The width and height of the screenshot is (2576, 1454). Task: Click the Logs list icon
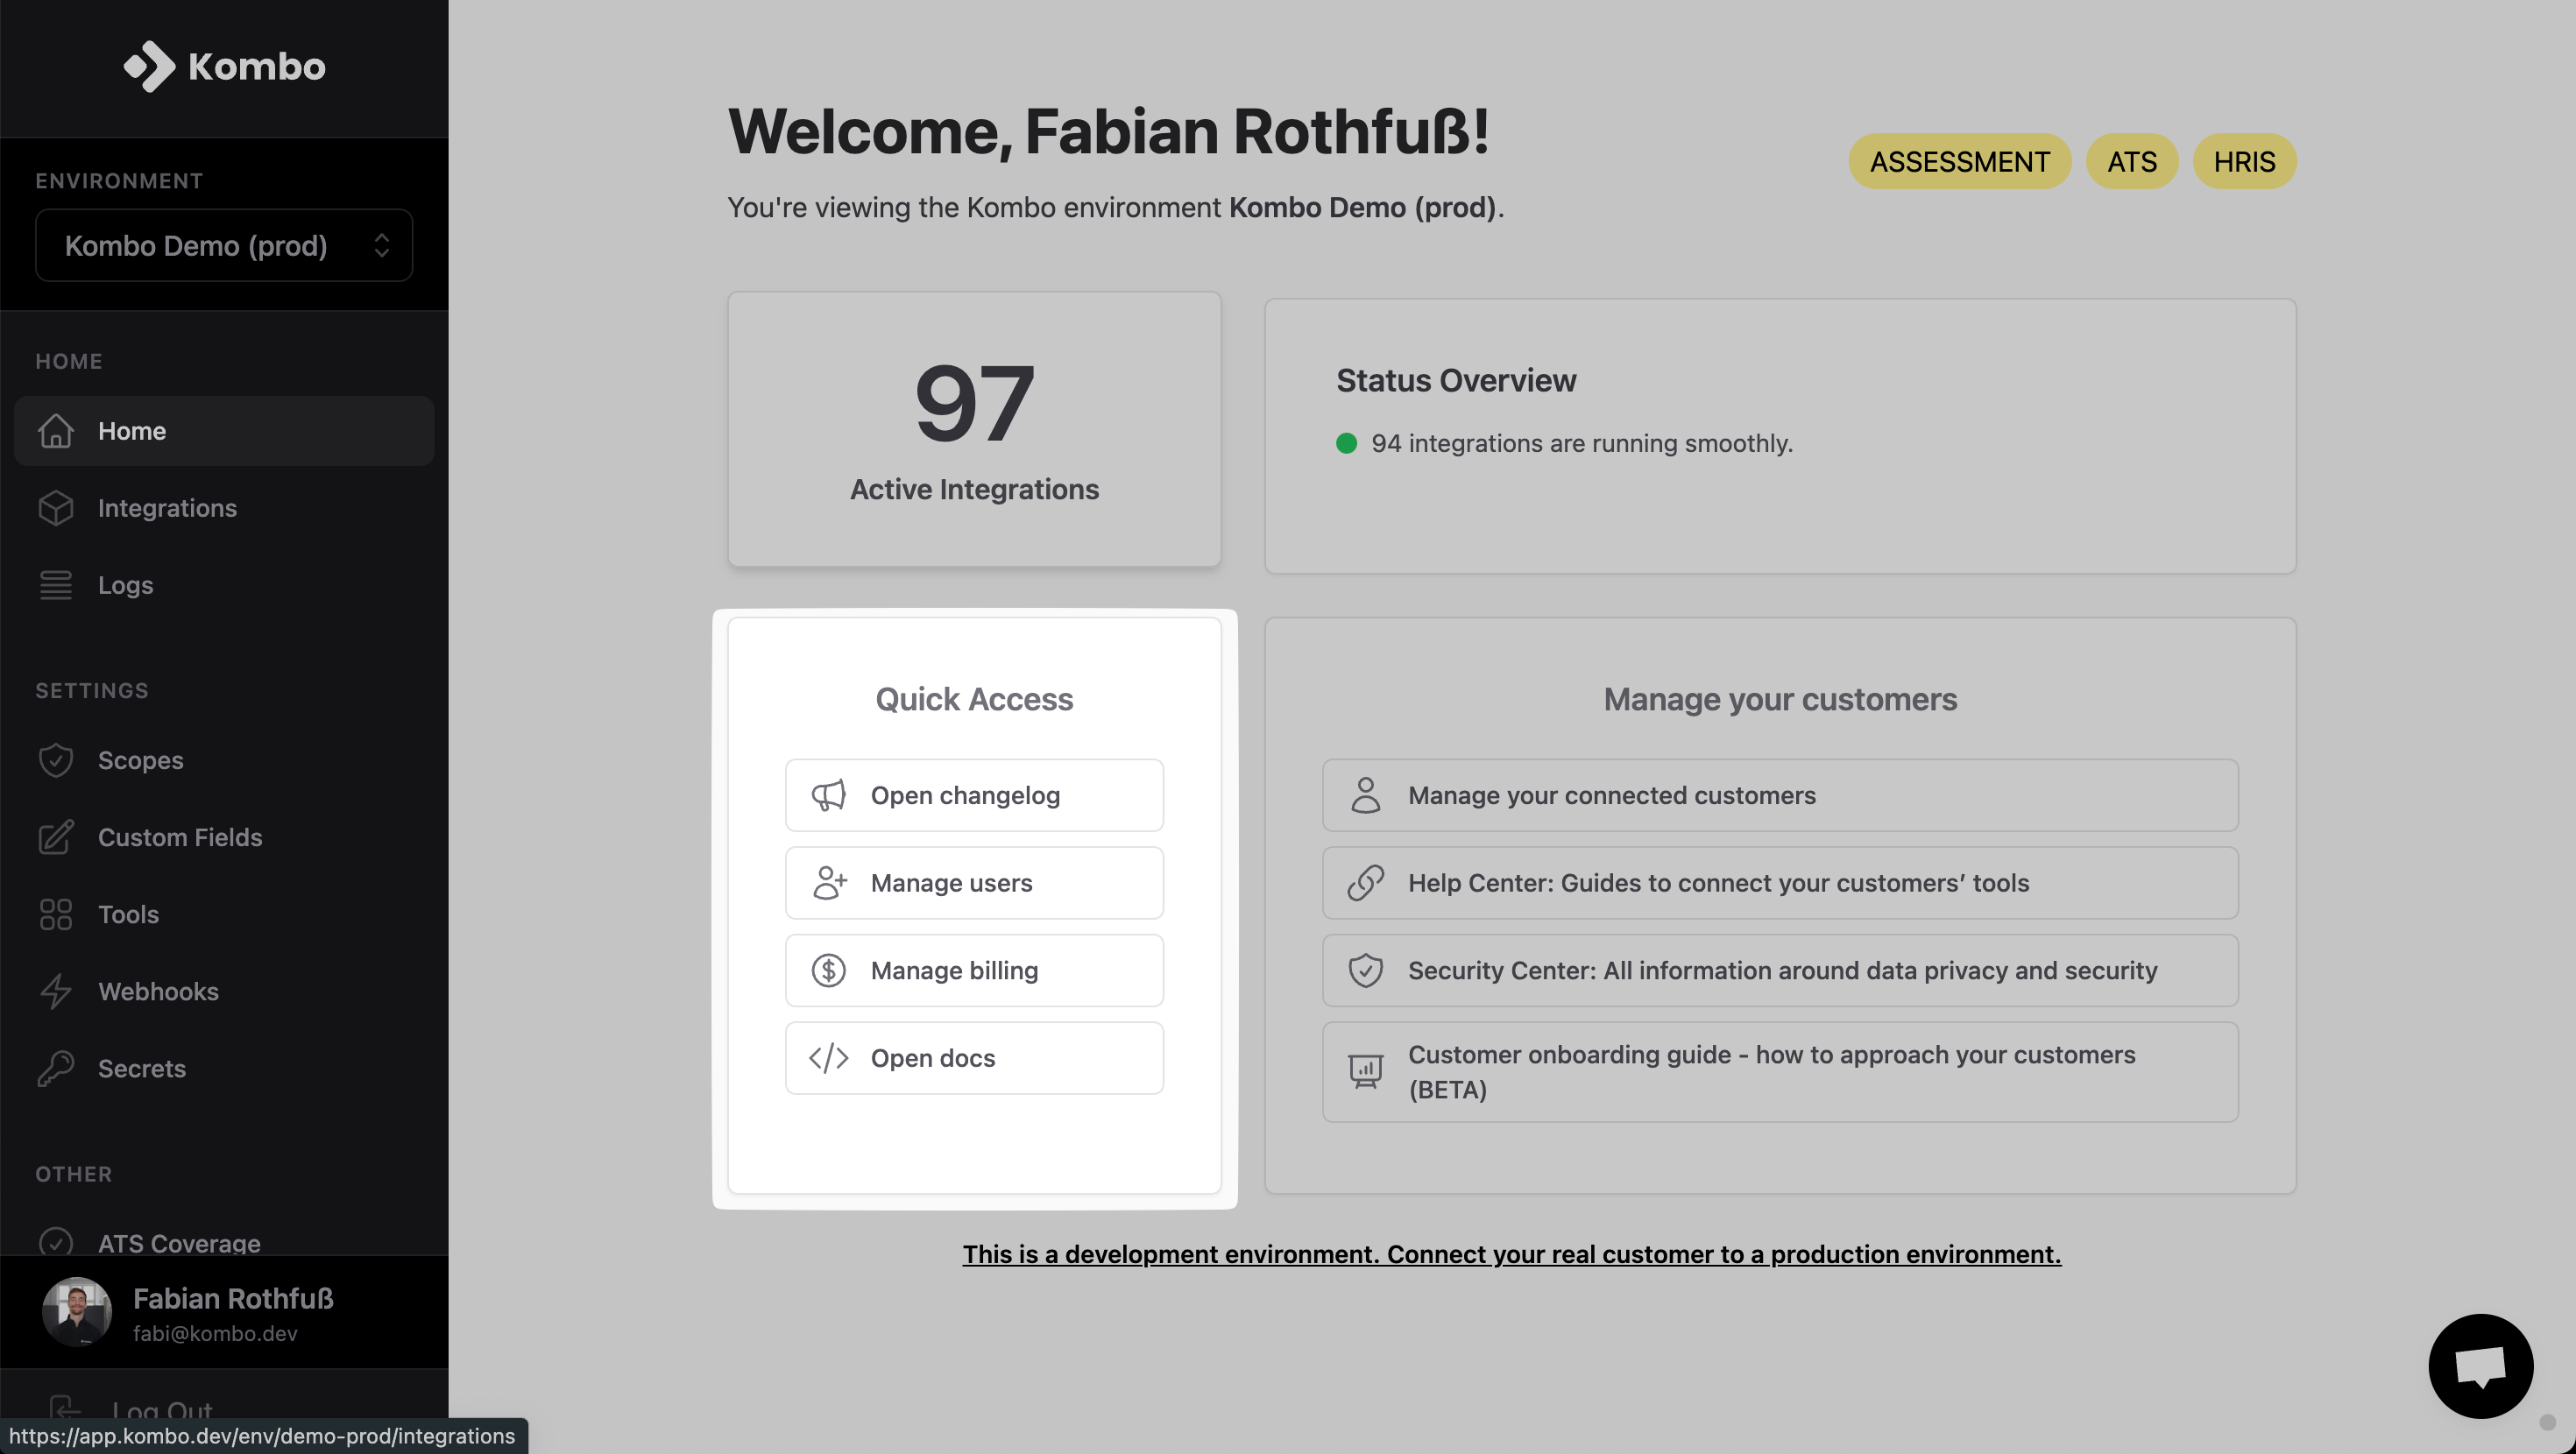56,585
